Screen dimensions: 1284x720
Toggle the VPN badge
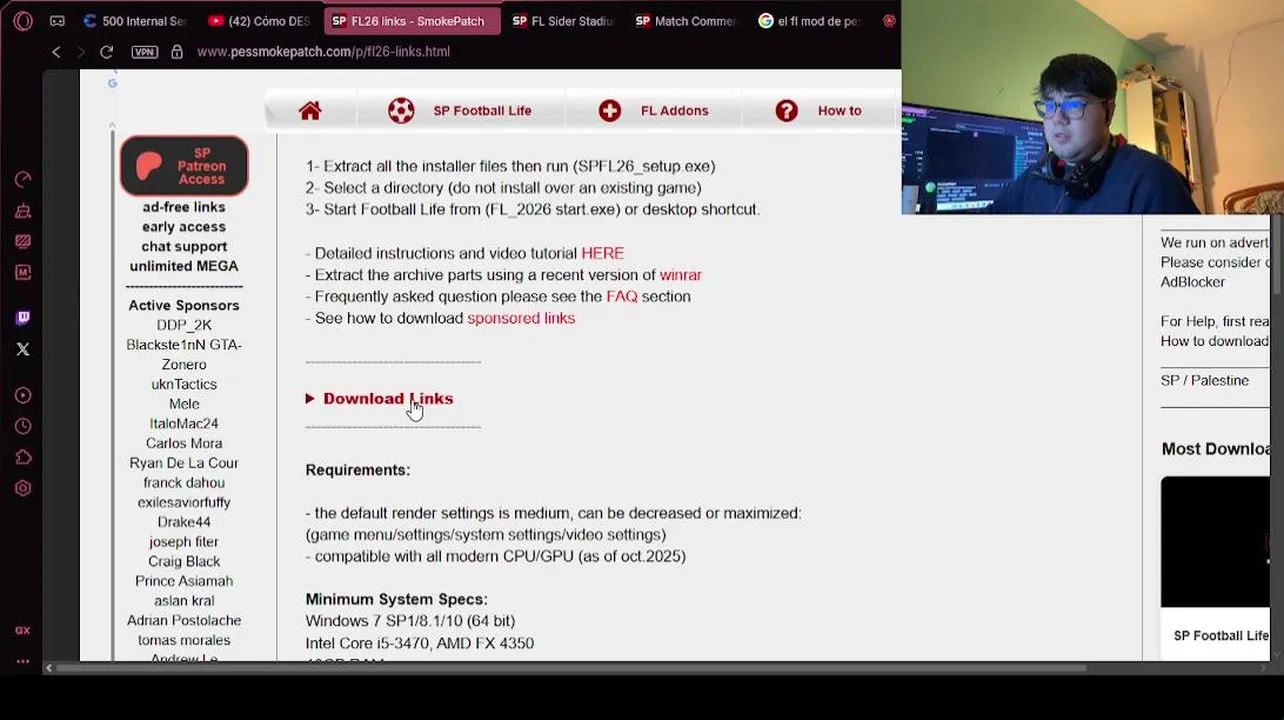(x=144, y=52)
